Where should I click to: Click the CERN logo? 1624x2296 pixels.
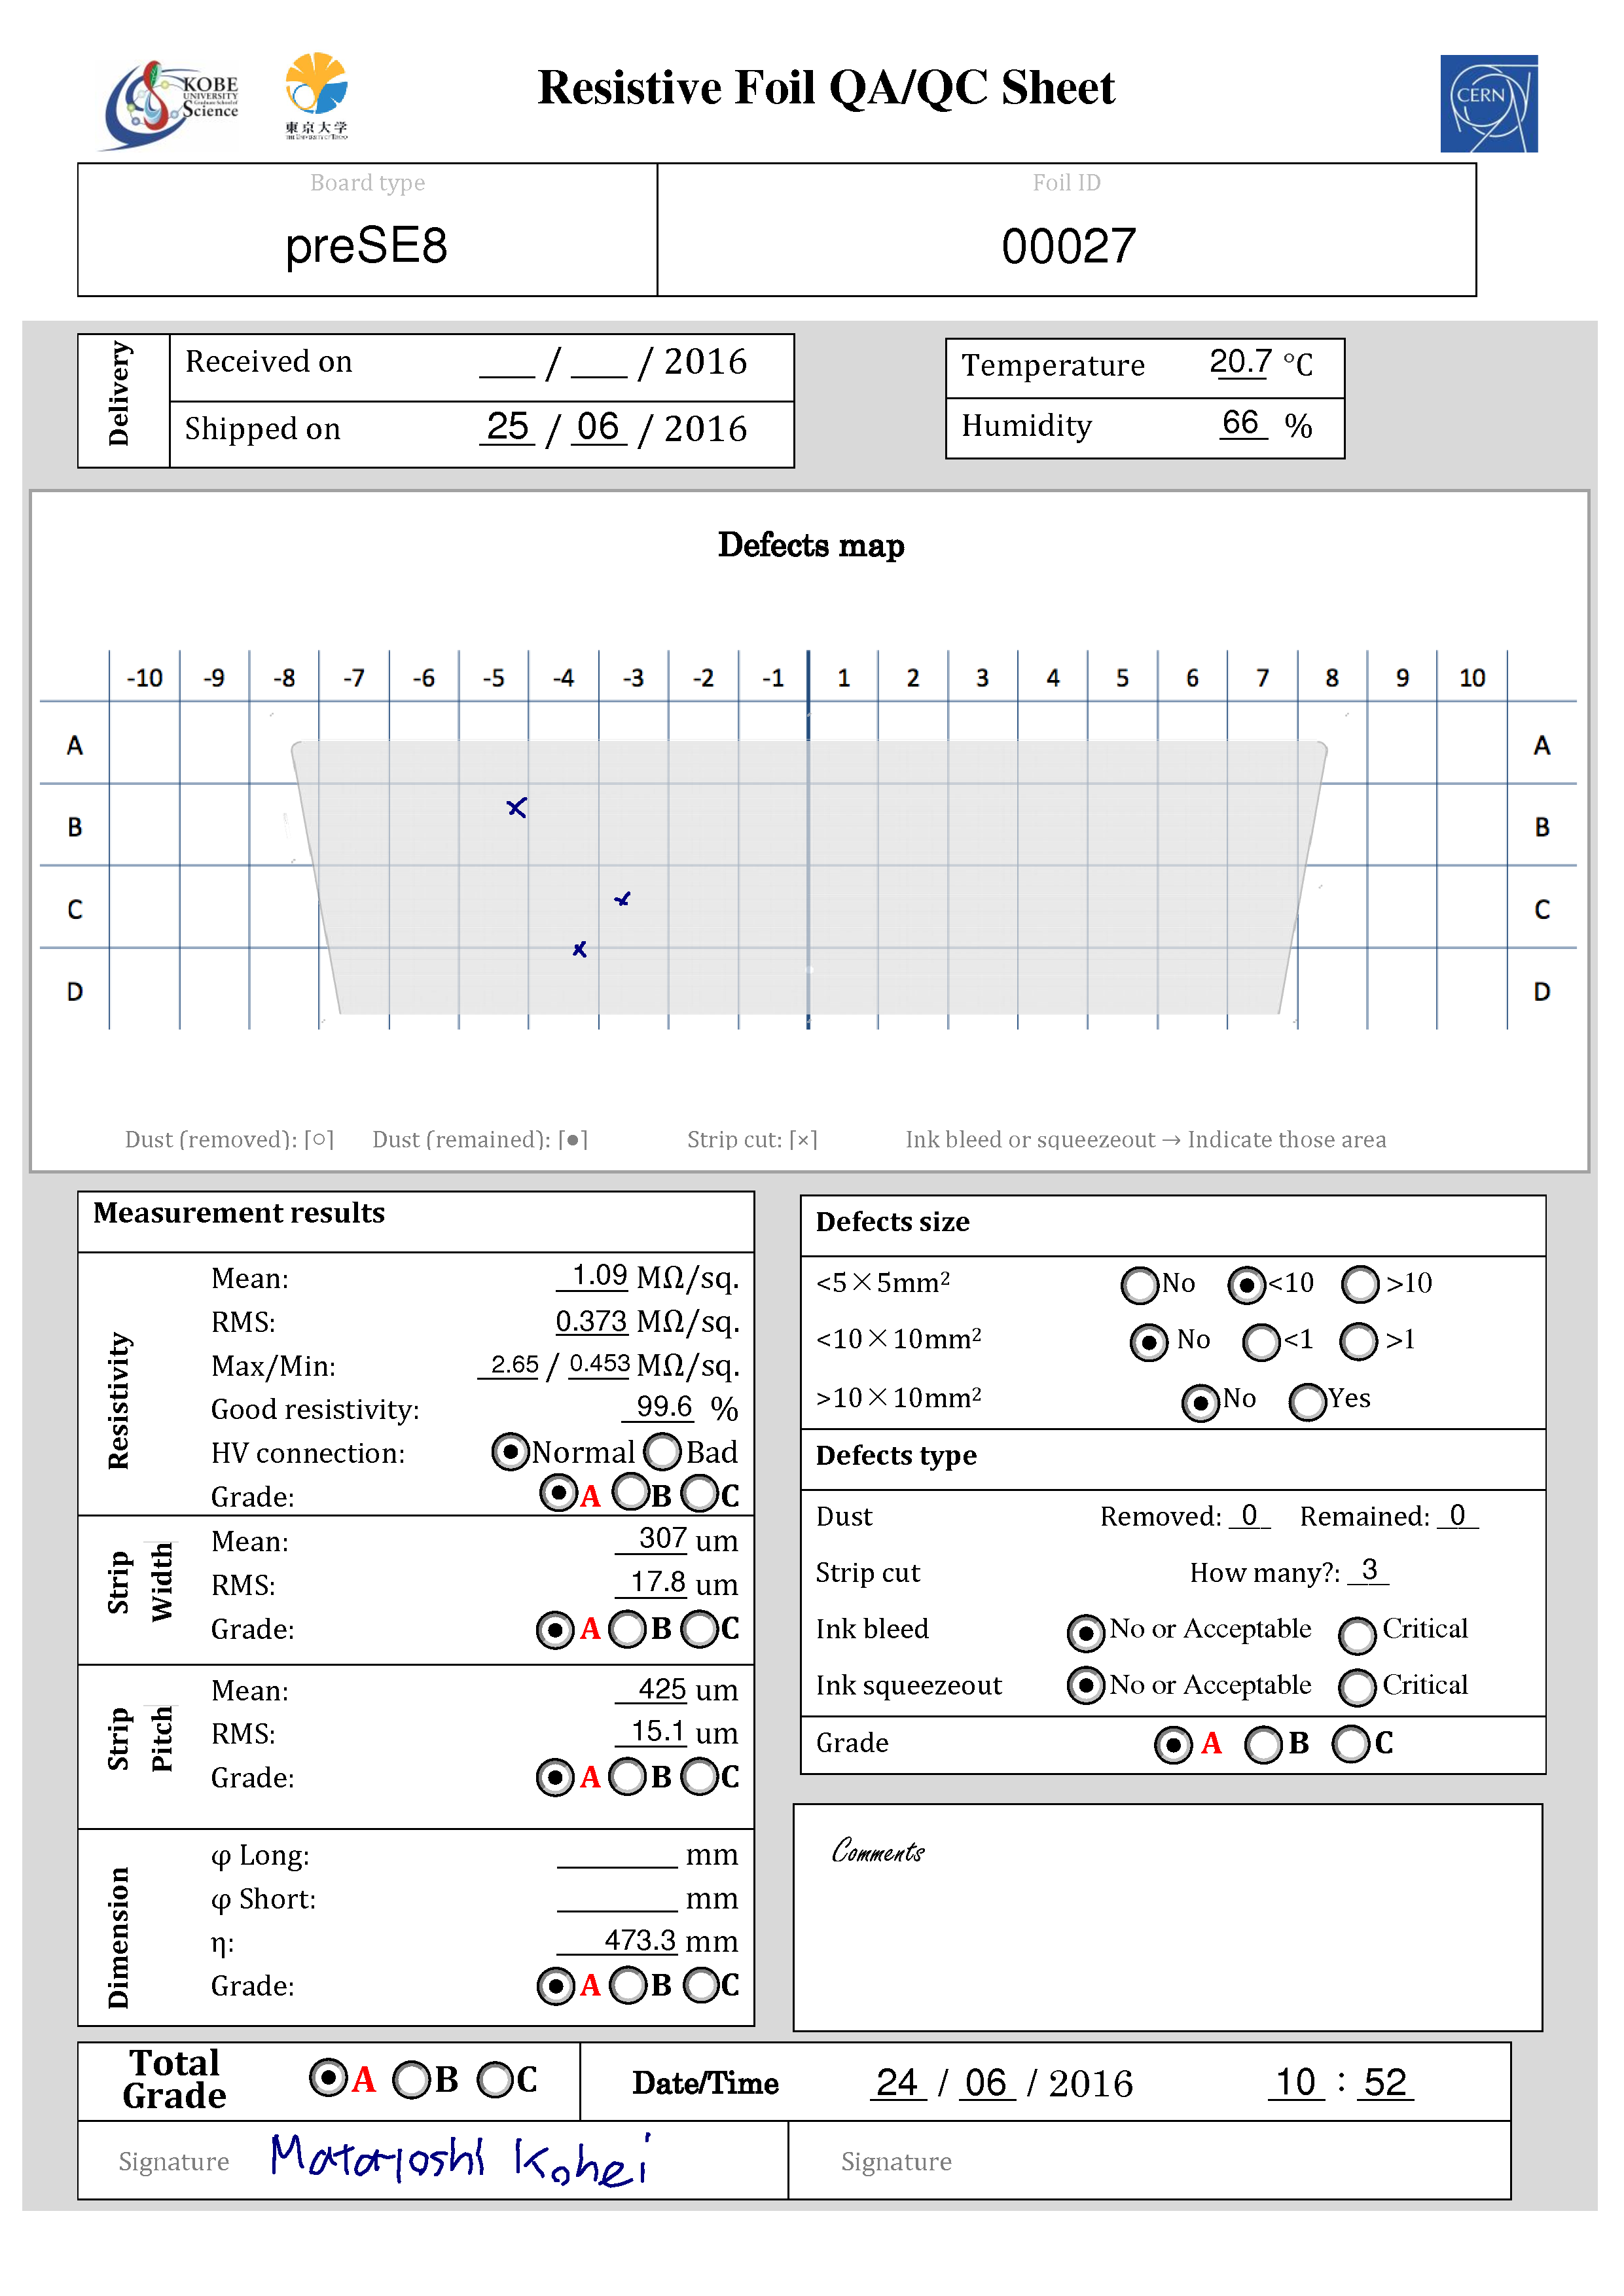tap(1488, 103)
